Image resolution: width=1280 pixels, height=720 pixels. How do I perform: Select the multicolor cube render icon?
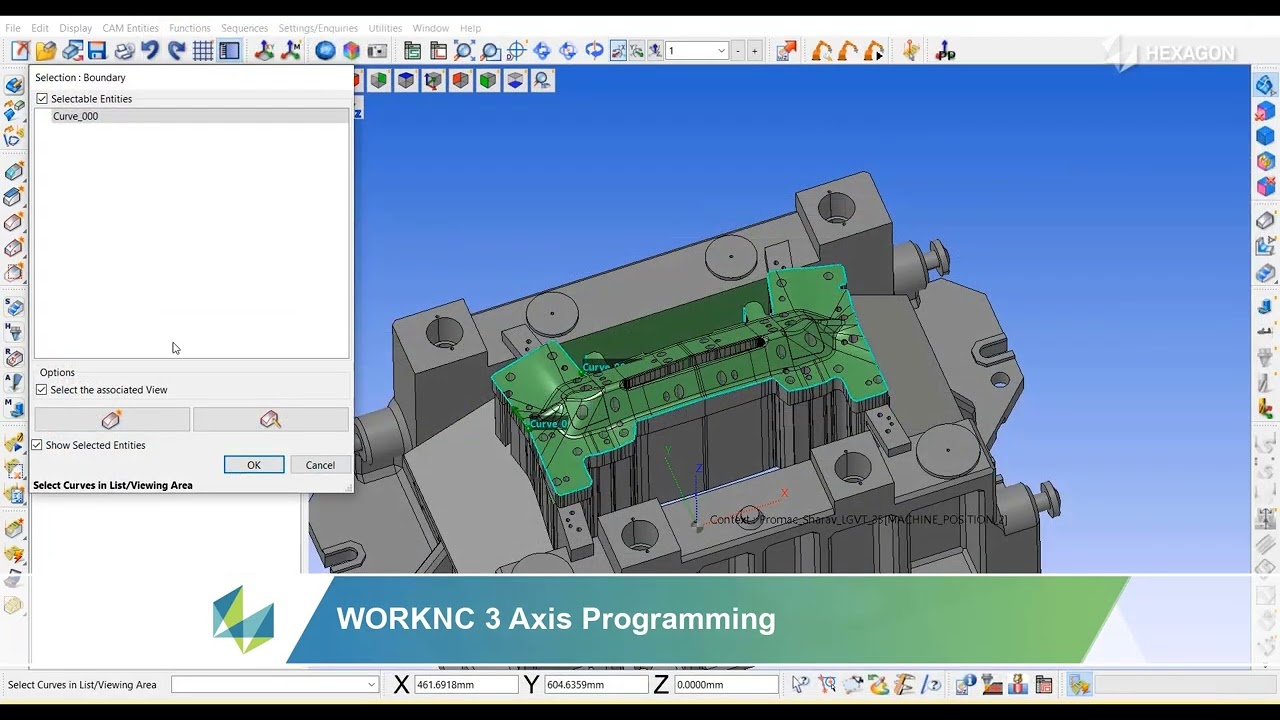click(x=351, y=51)
